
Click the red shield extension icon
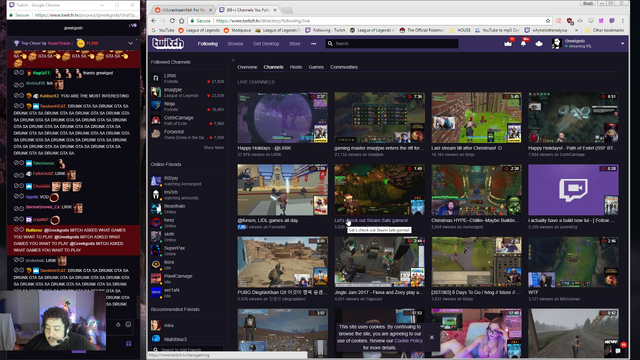click(569, 20)
